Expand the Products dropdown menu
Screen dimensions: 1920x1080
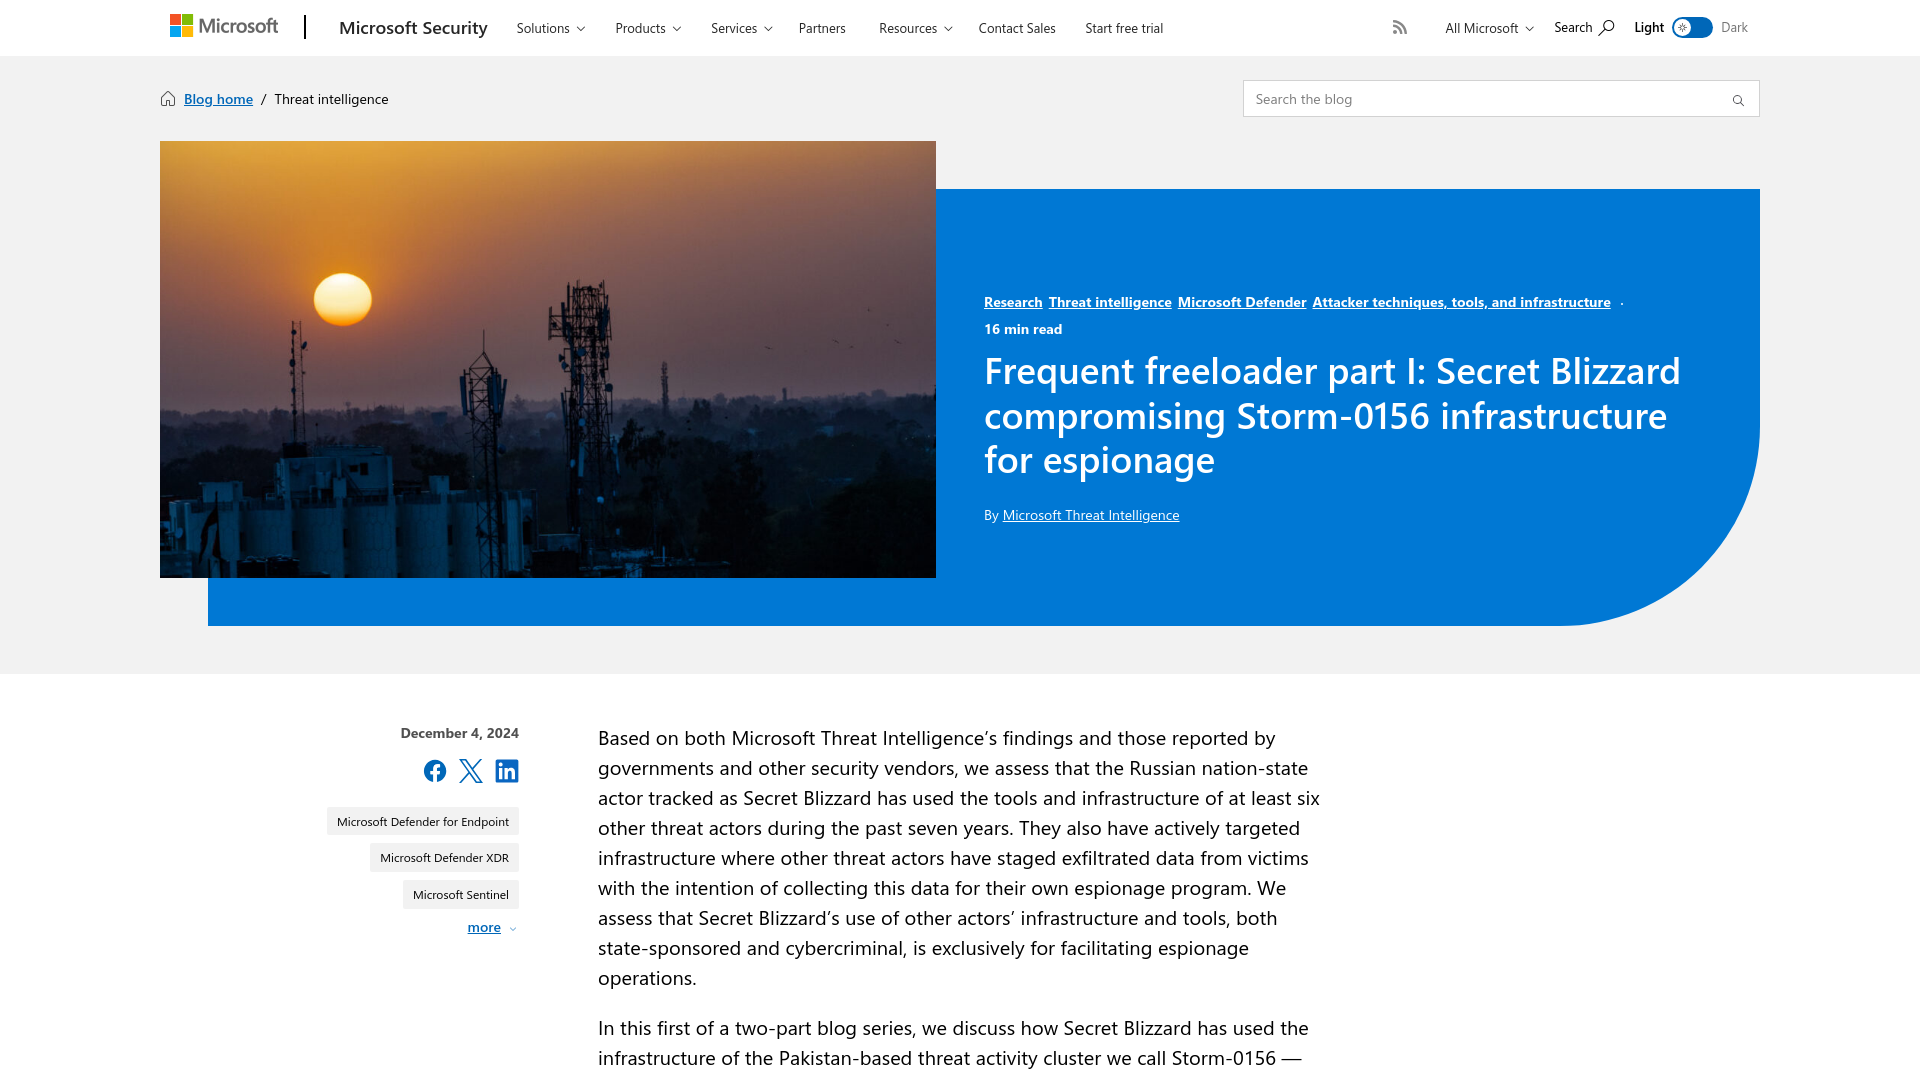[647, 28]
